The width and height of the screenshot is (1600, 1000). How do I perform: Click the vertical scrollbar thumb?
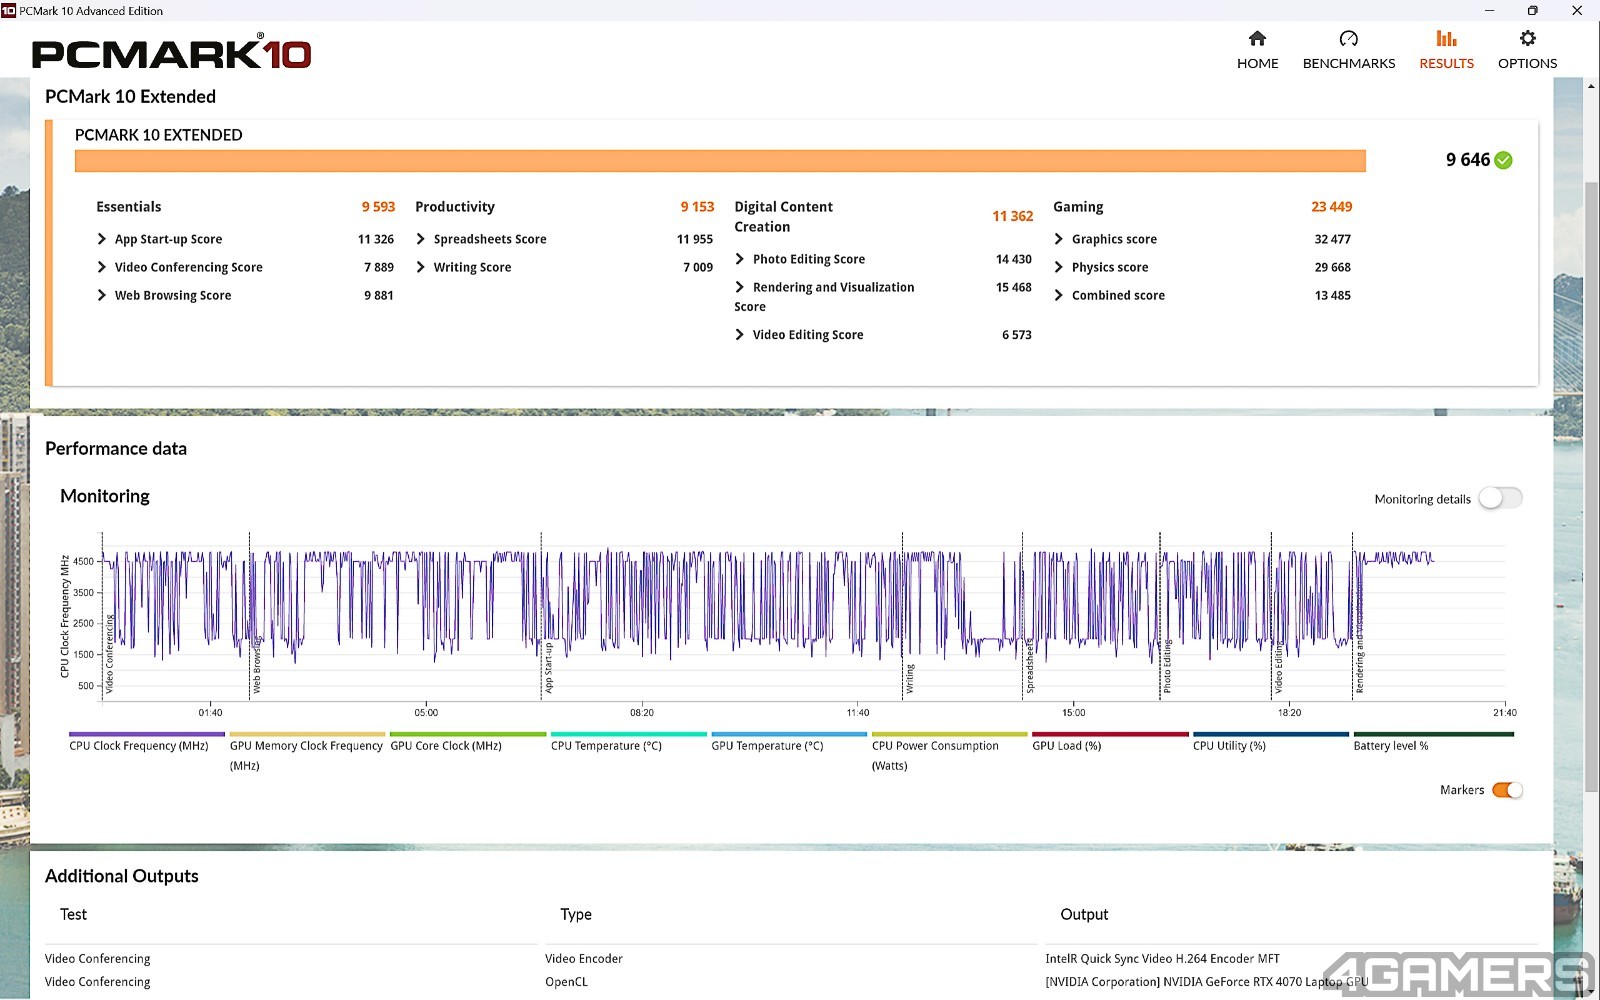(1591, 487)
